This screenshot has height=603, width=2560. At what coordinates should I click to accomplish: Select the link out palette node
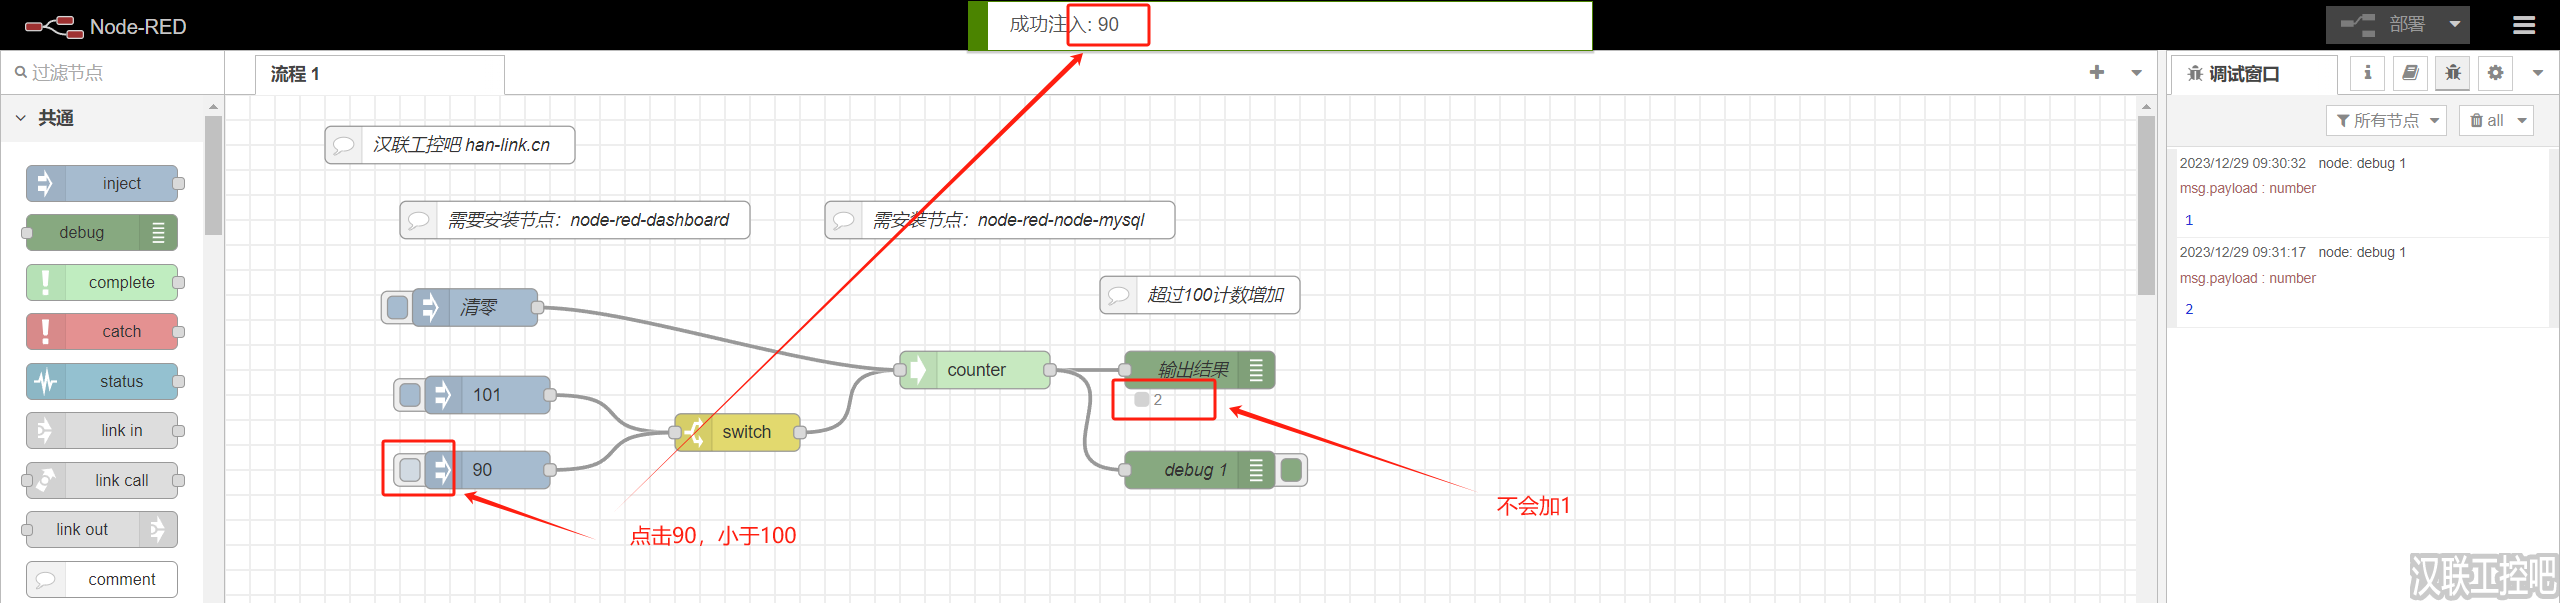(x=102, y=530)
